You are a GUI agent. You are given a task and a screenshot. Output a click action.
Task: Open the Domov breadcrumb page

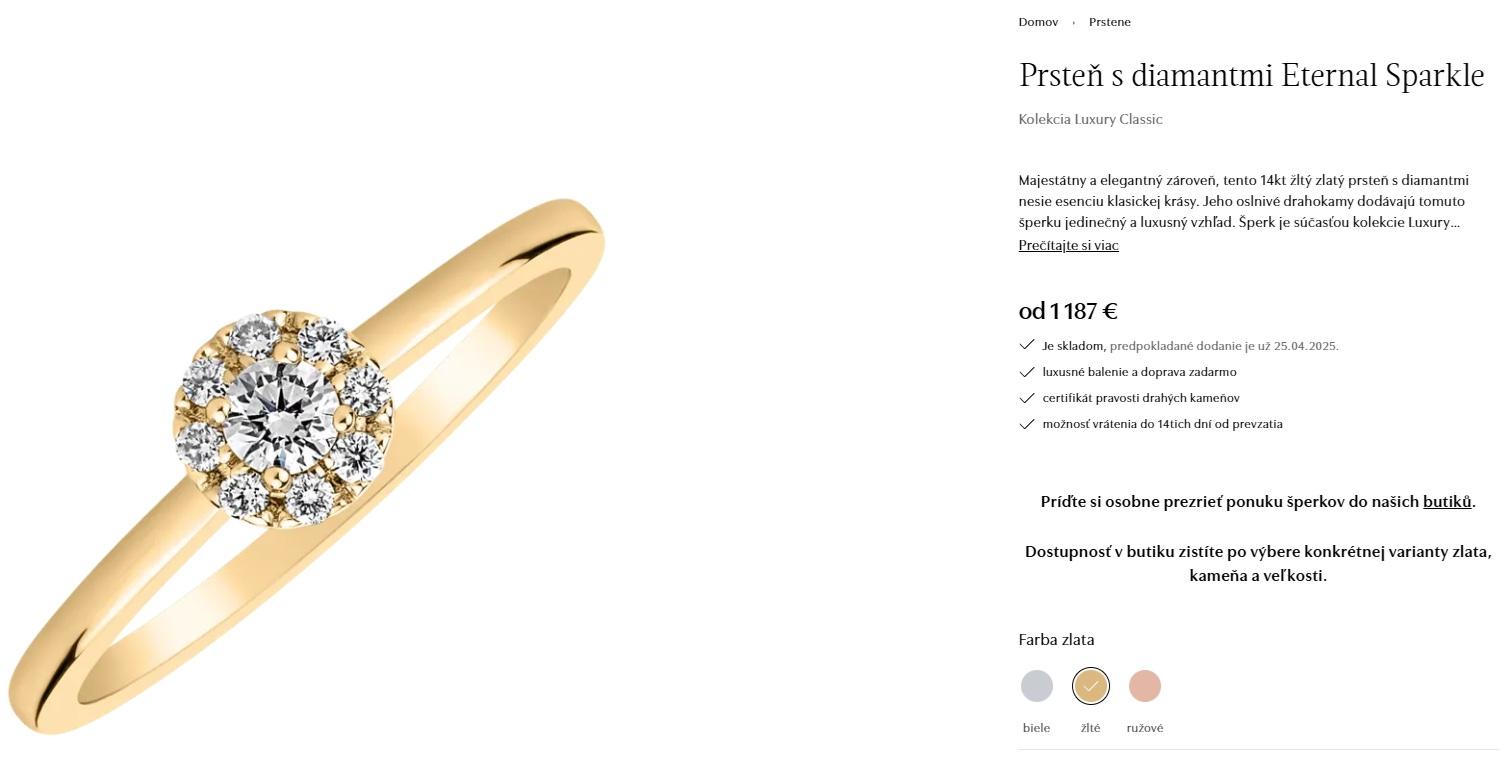coord(1038,21)
